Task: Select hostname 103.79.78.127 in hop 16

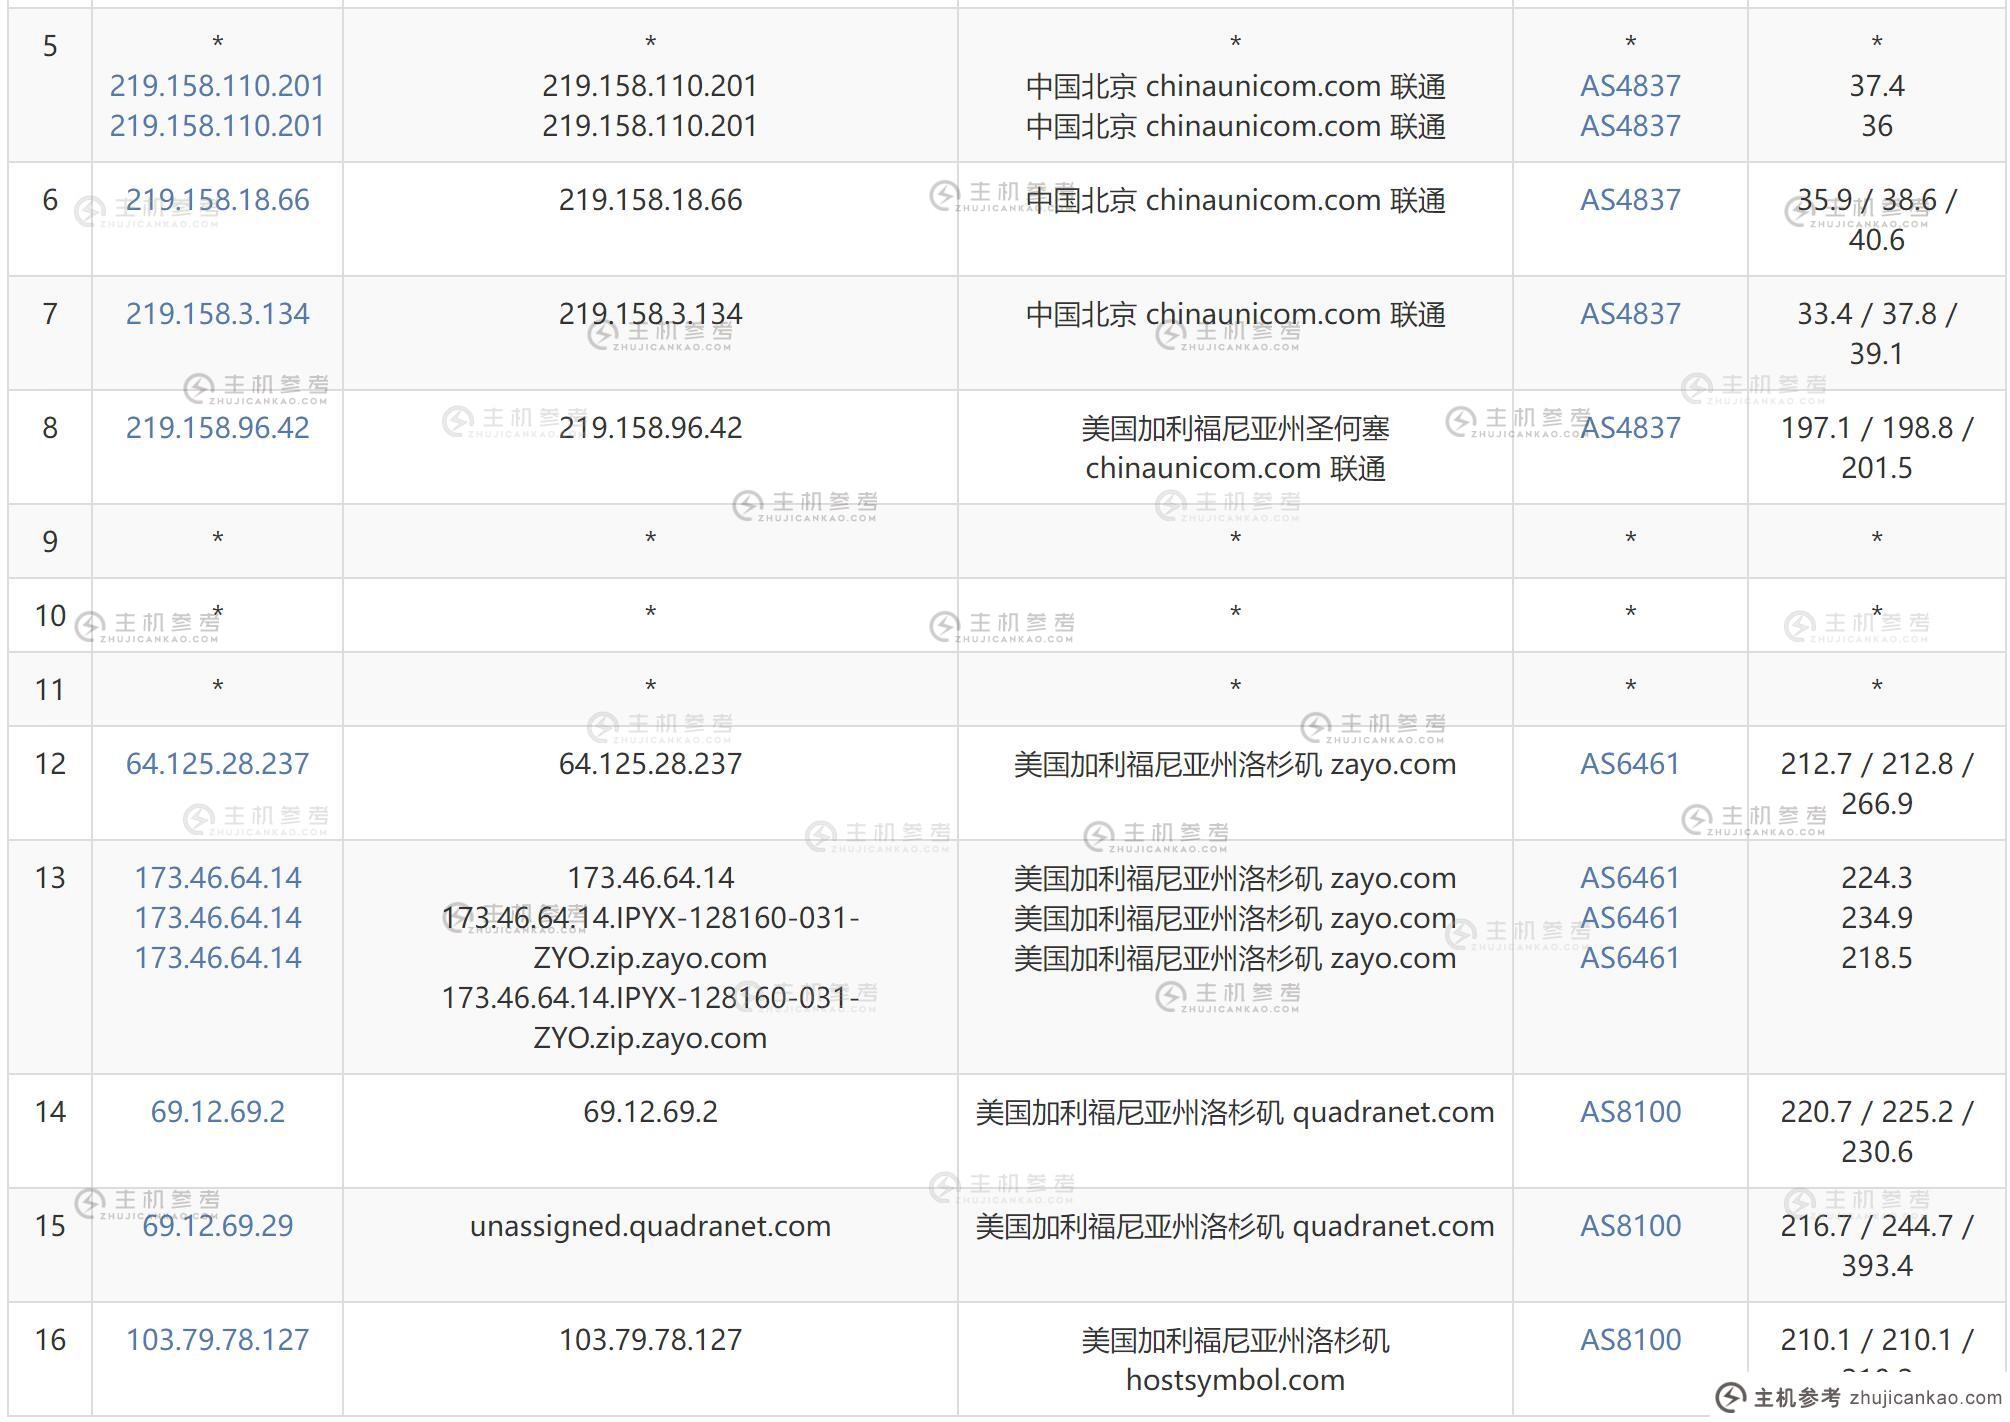Action: [x=650, y=1340]
